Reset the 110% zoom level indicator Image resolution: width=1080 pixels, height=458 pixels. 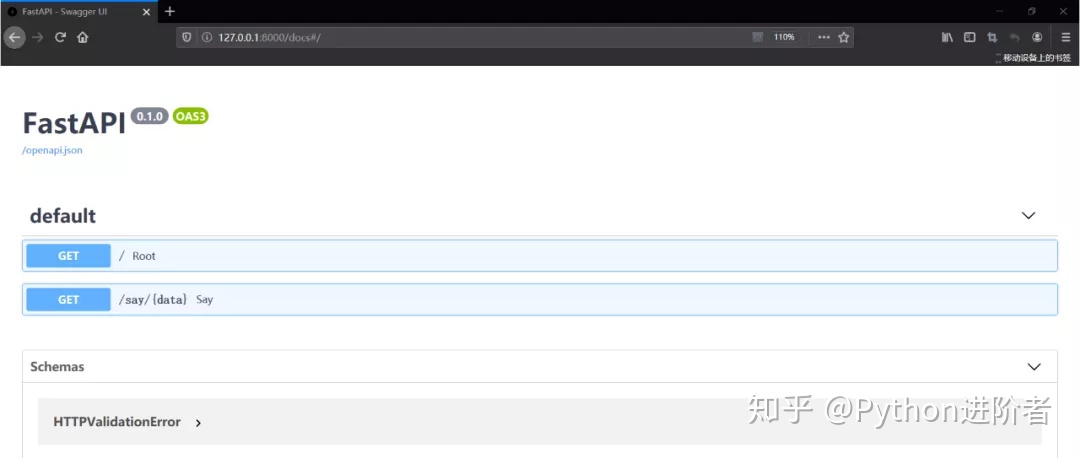(784, 37)
